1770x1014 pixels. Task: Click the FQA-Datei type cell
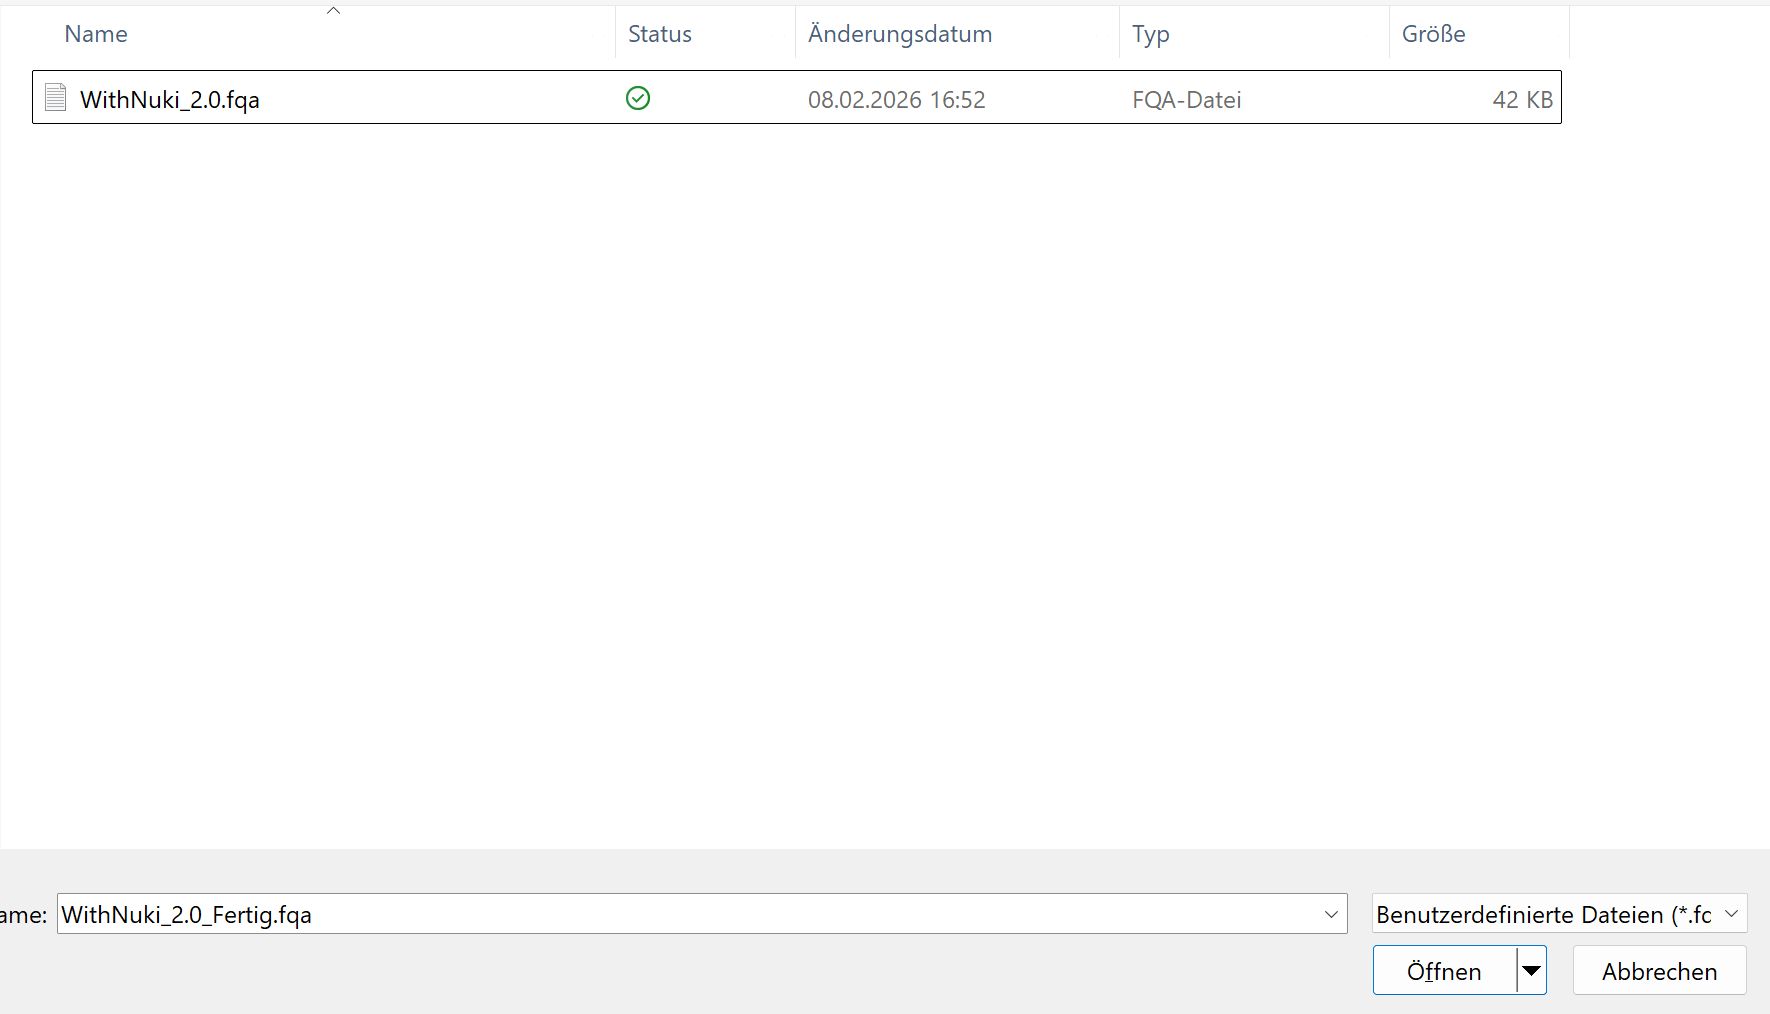(1186, 99)
